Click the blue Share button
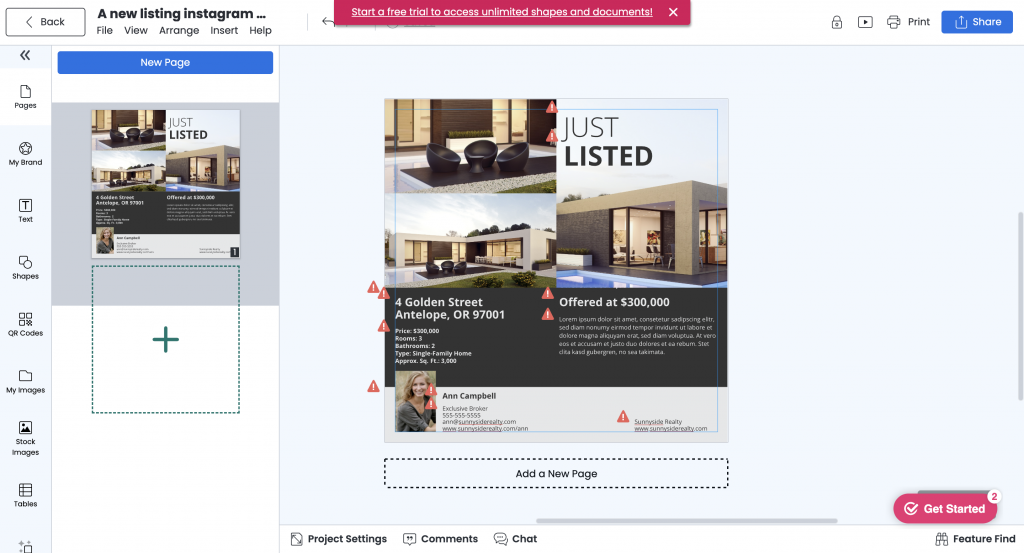1024x553 pixels. point(977,22)
